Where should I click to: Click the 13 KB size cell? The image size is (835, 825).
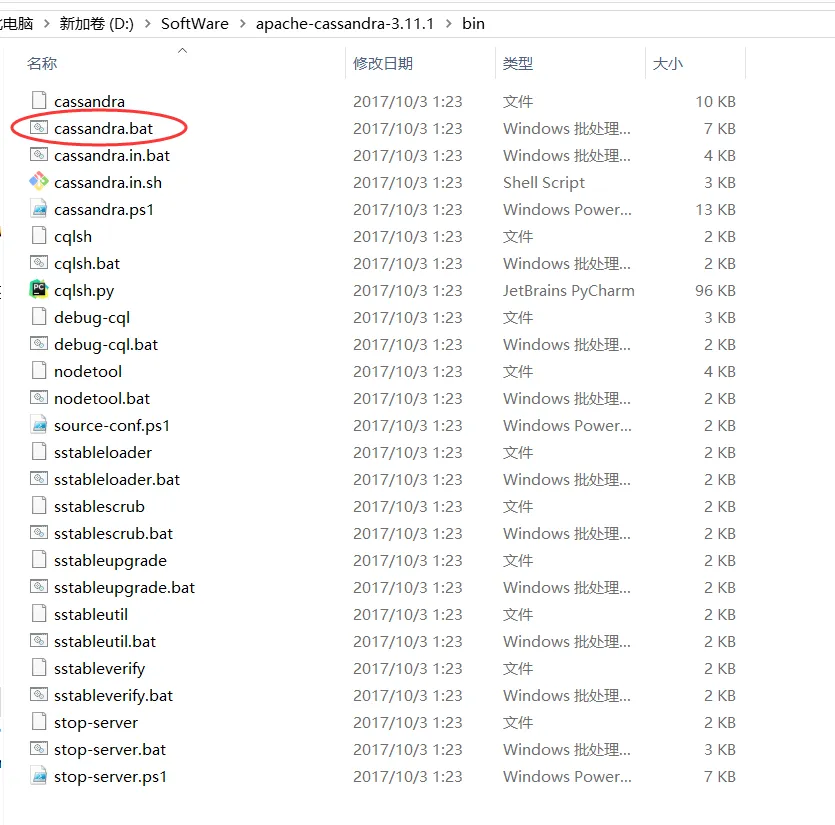(715, 209)
